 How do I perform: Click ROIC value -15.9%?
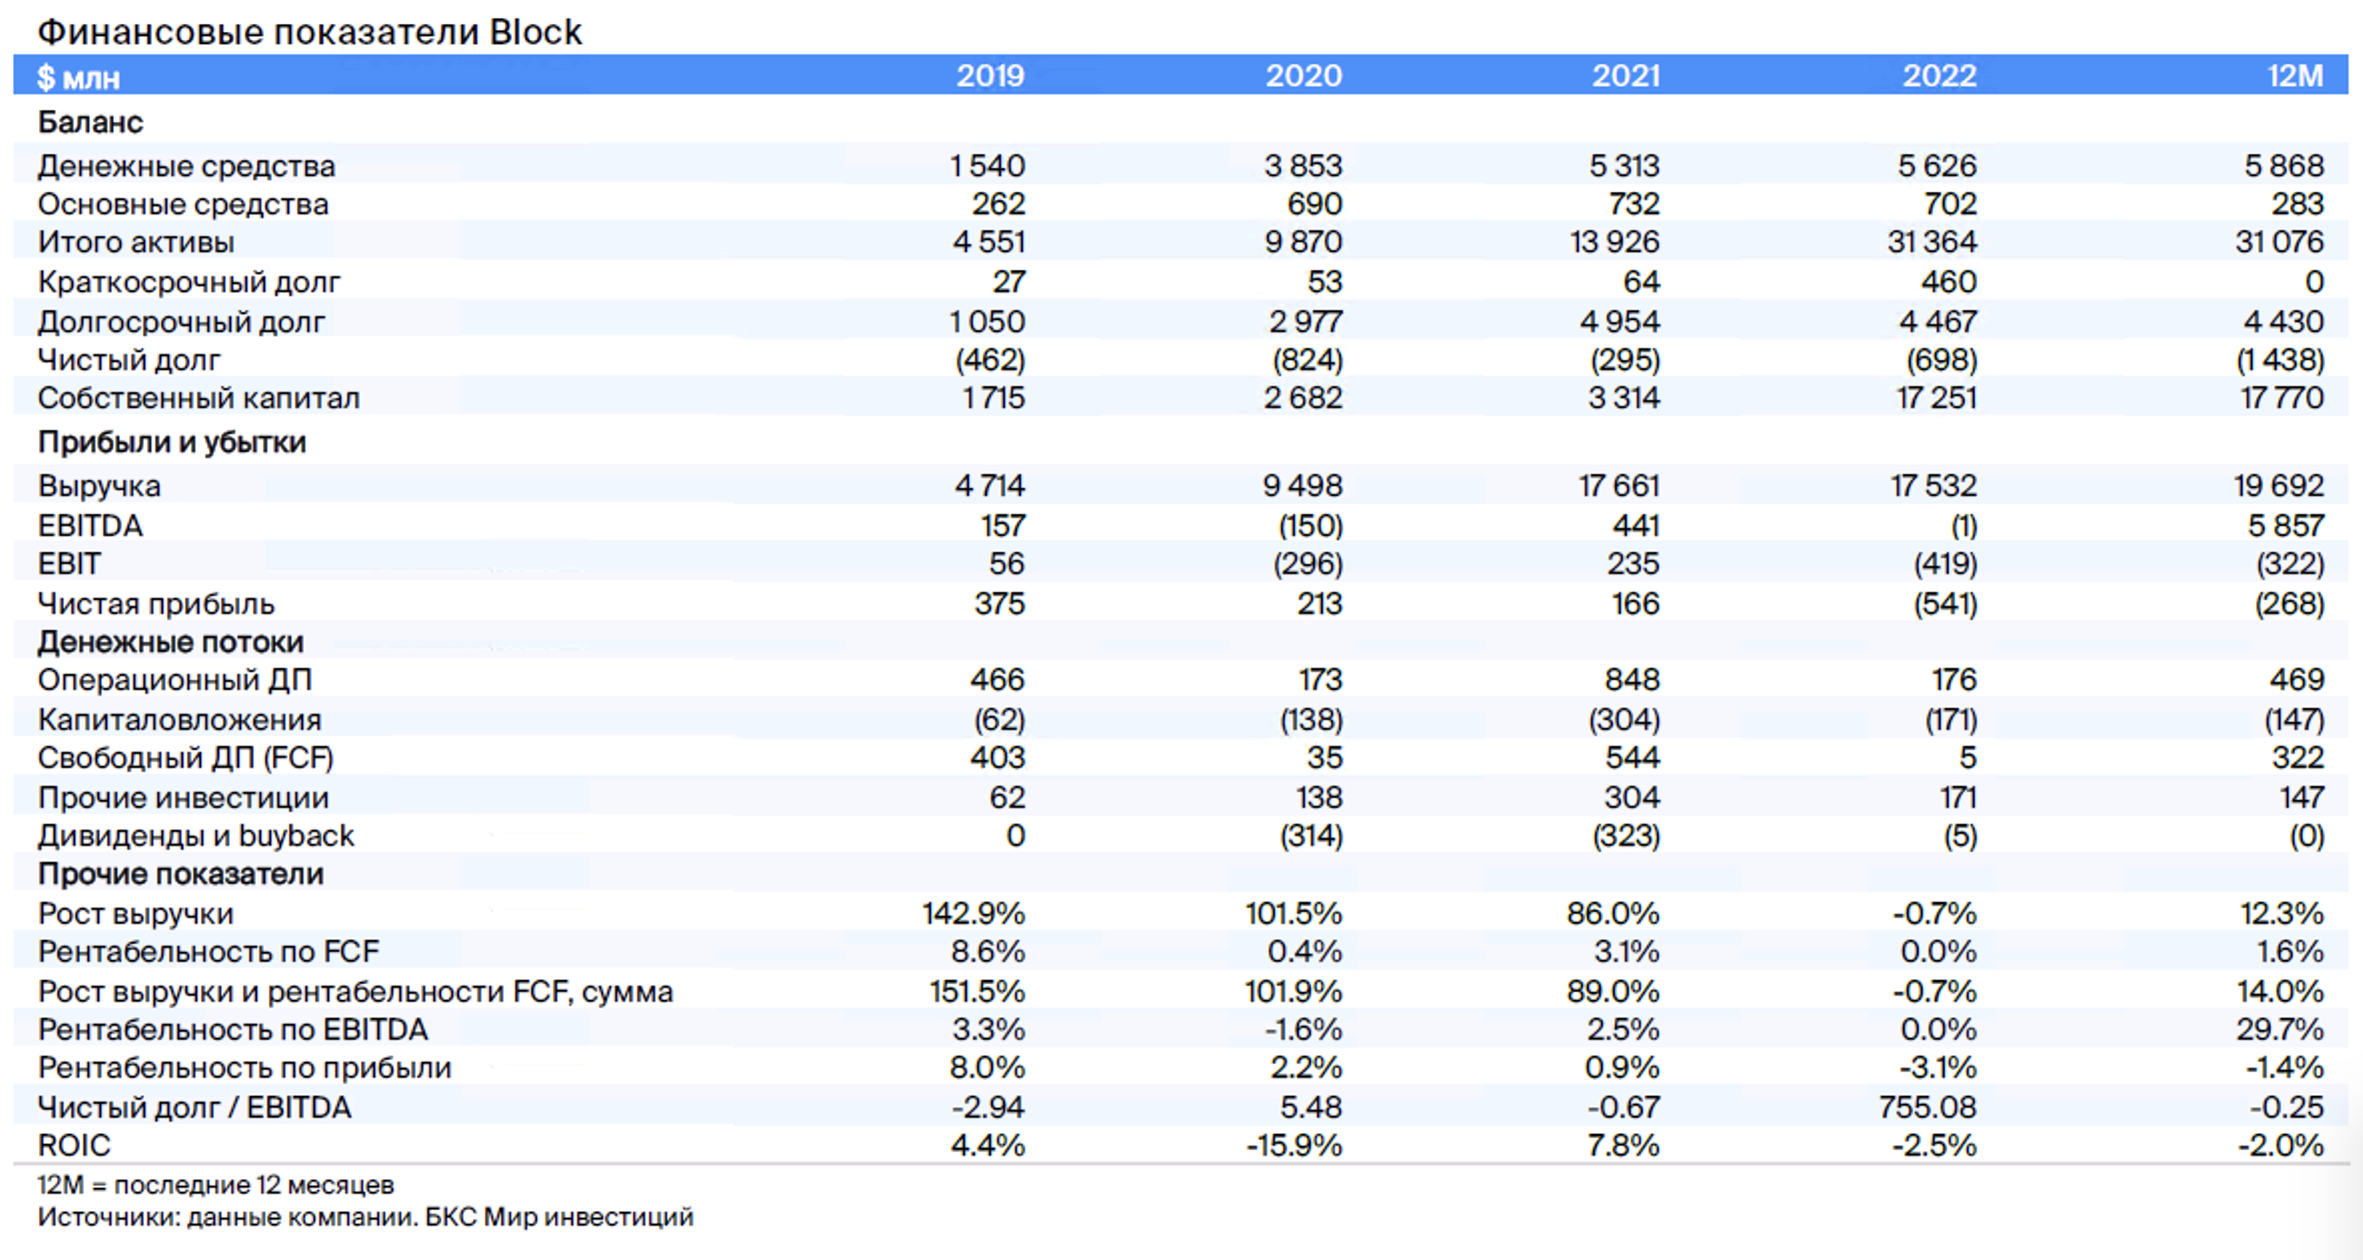tap(1294, 1146)
